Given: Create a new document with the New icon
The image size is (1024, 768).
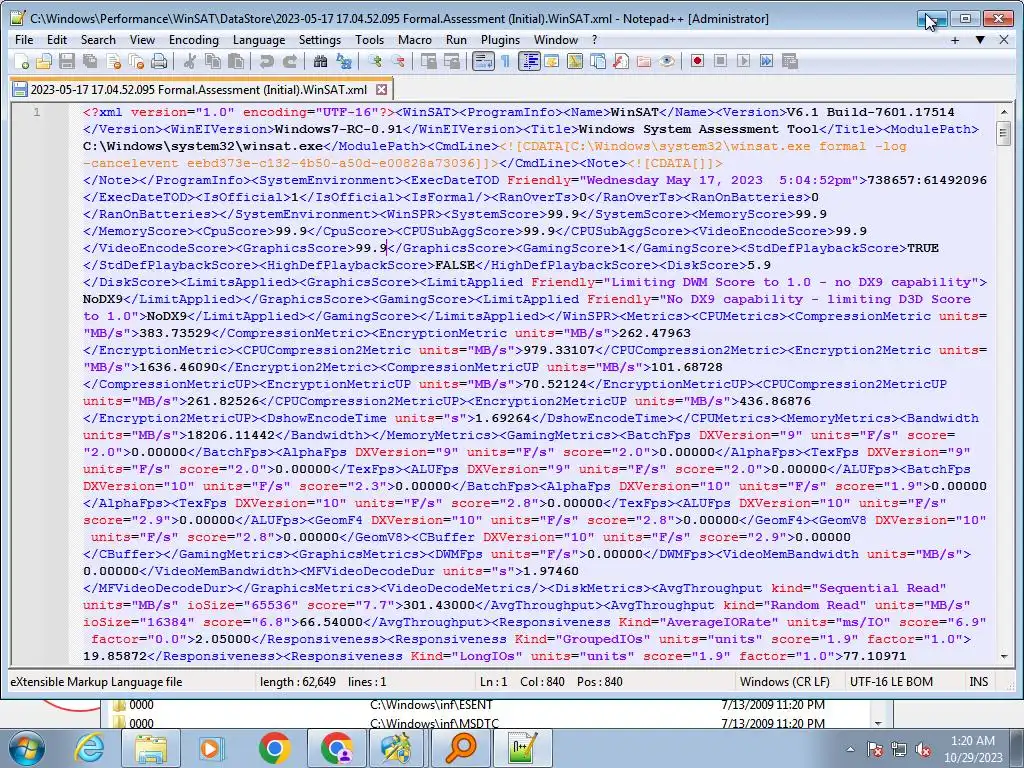Looking at the screenshot, I should pos(22,61).
